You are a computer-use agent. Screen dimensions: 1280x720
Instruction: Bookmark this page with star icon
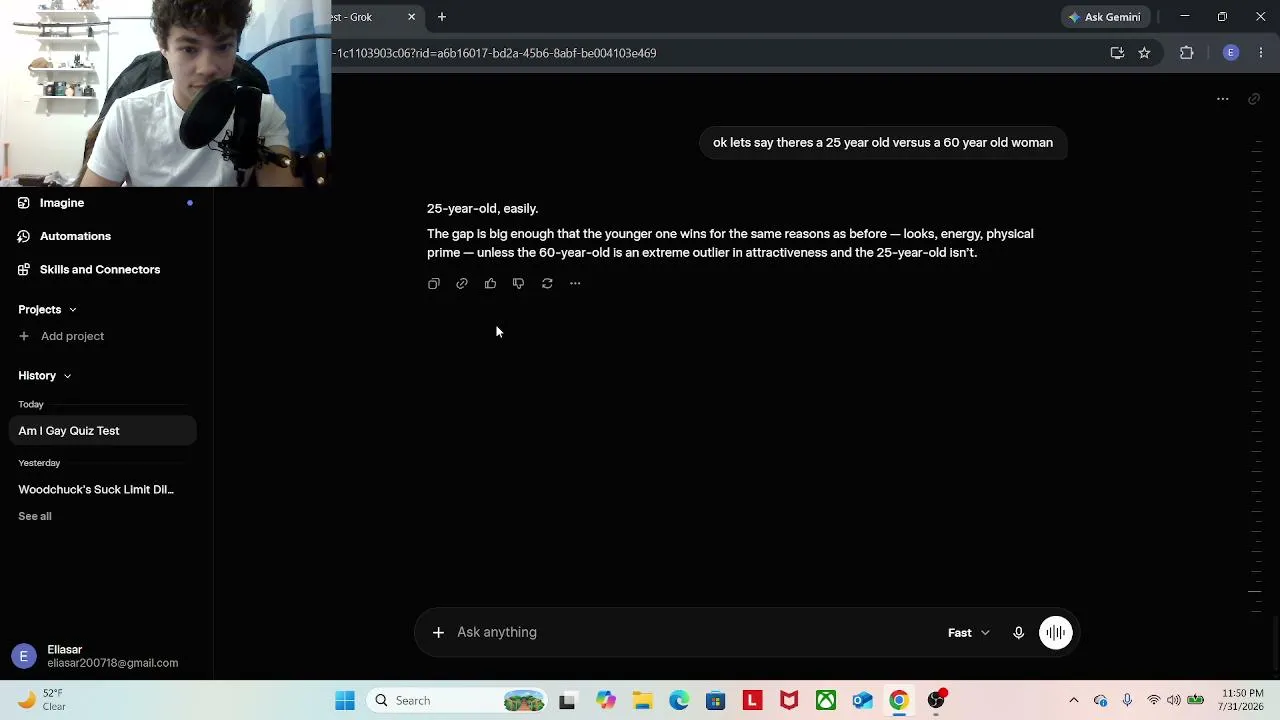(x=1144, y=53)
